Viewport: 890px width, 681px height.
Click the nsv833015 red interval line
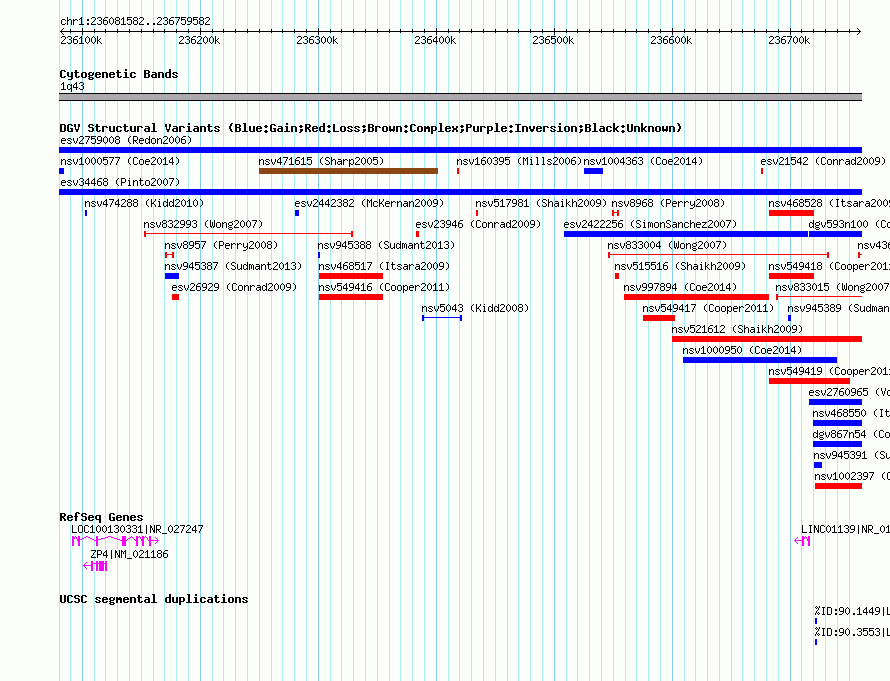(819, 297)
